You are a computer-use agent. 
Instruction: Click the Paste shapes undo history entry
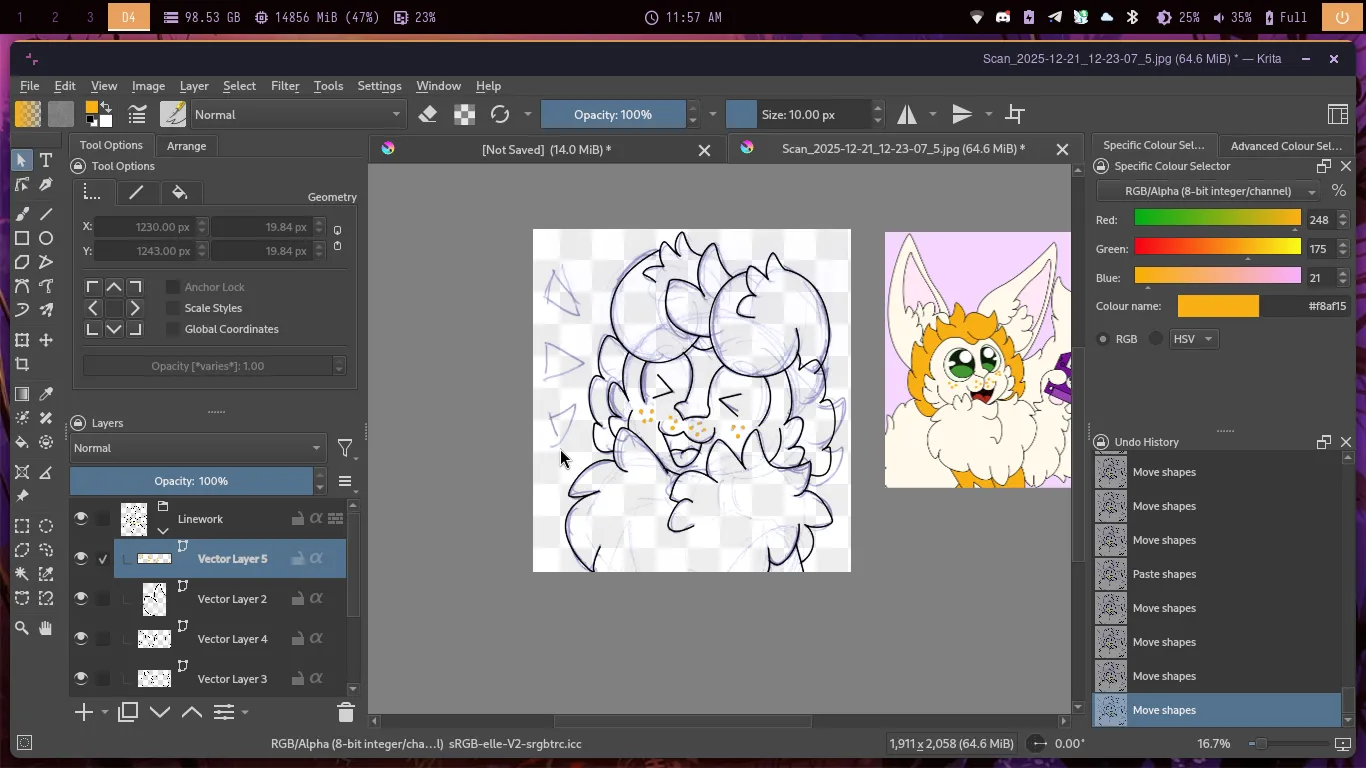pyautogui.click(x=1164, y=574)
